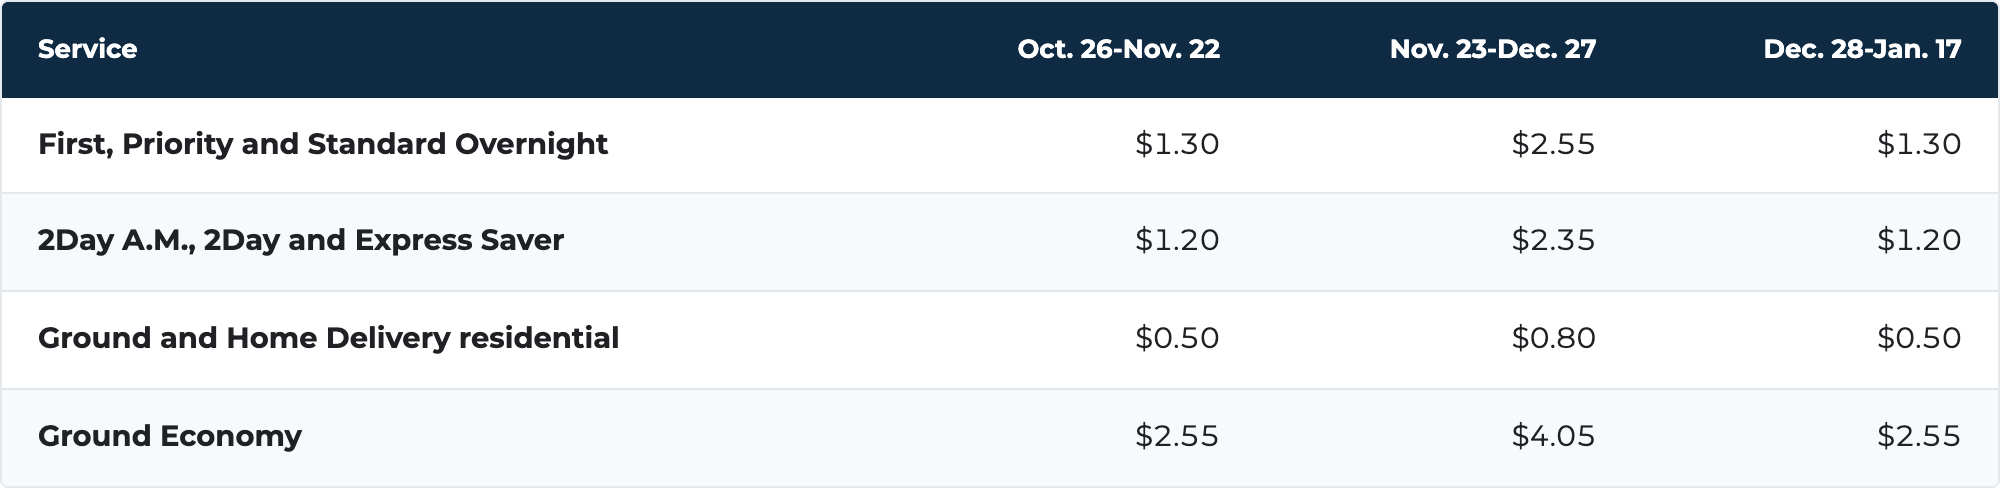2000x488 pixels.
Task: Select the $2.55 Overnight rate for Nov. 23-Dec. 27
Action: pyautogui.click(x=1553, y=145)
